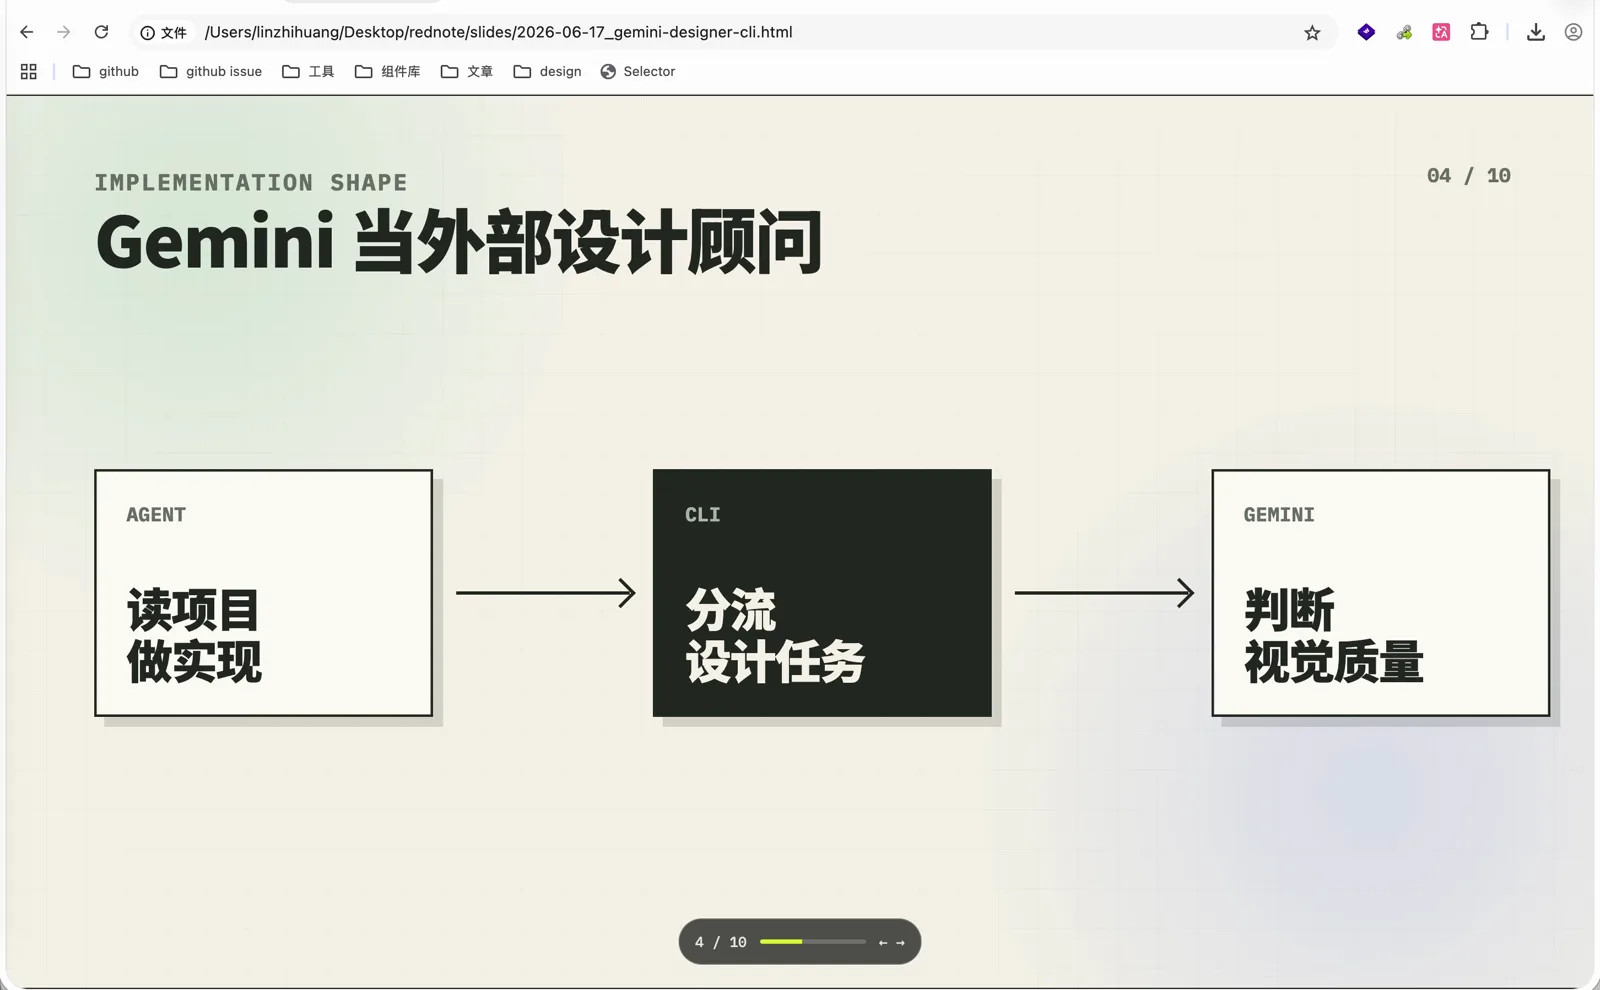The height and width of the screenshot is (990, 1600).
Task: Reload the current slide page
Action: click(x=101, y=32)
